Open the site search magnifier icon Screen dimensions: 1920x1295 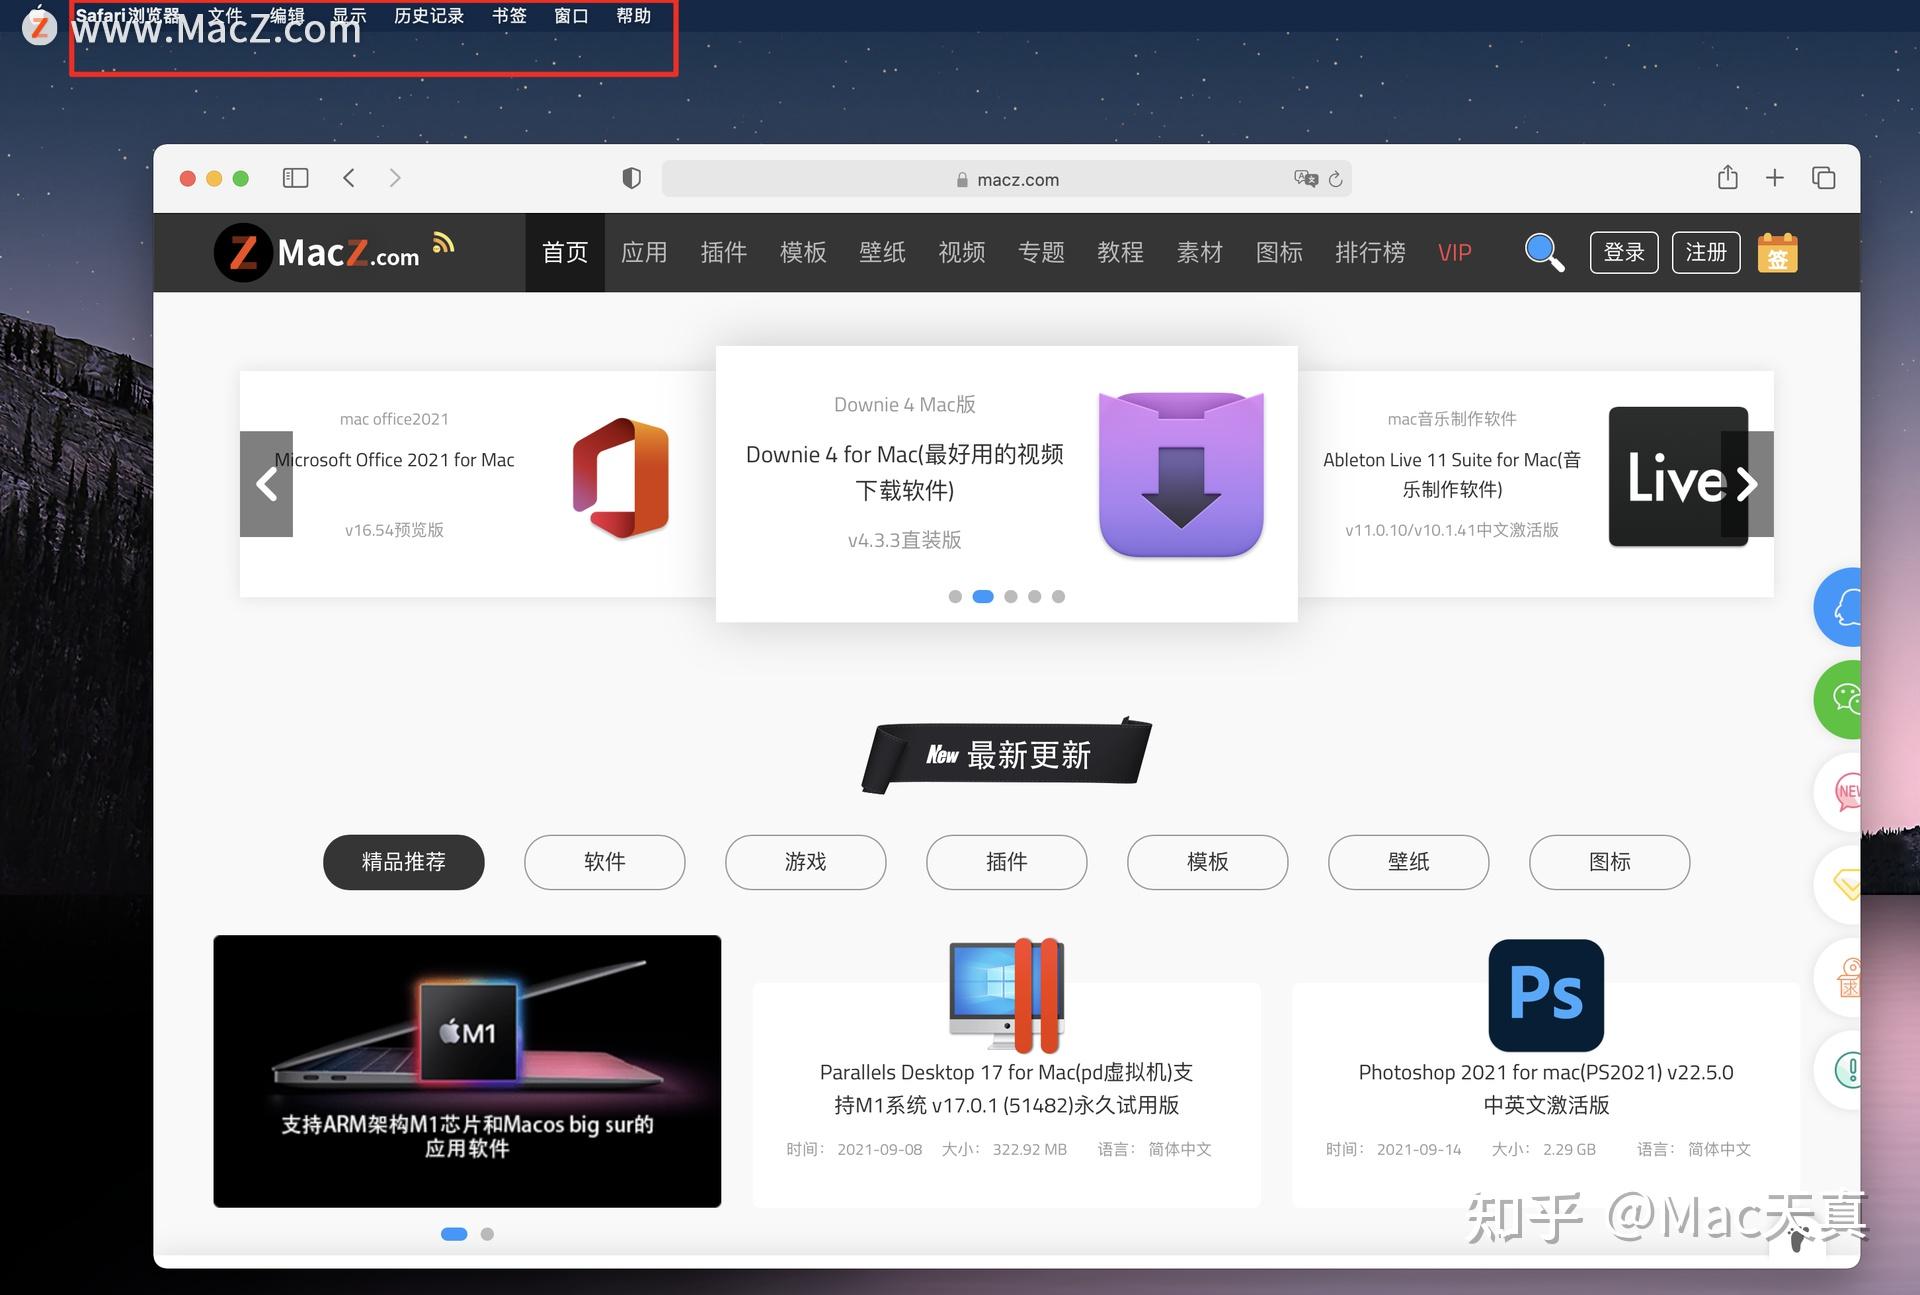coord(1544,252)
